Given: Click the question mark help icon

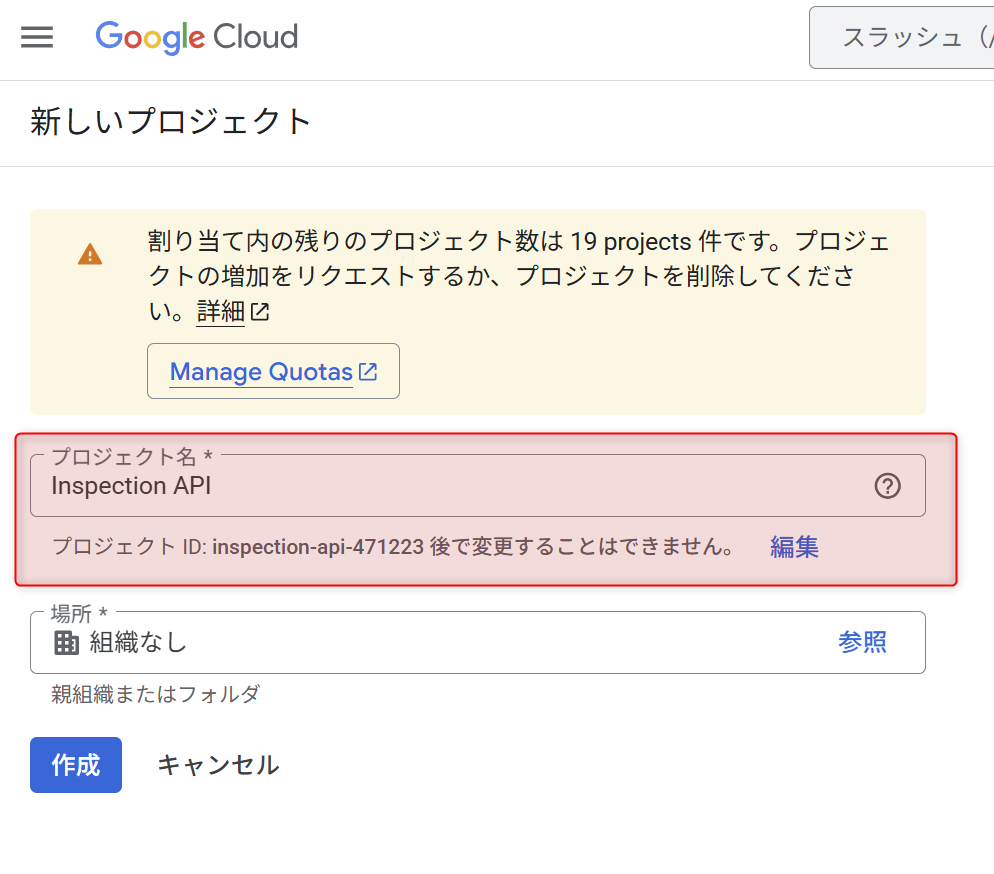Looking at the screenshot, I should click(x=886, y=487).
